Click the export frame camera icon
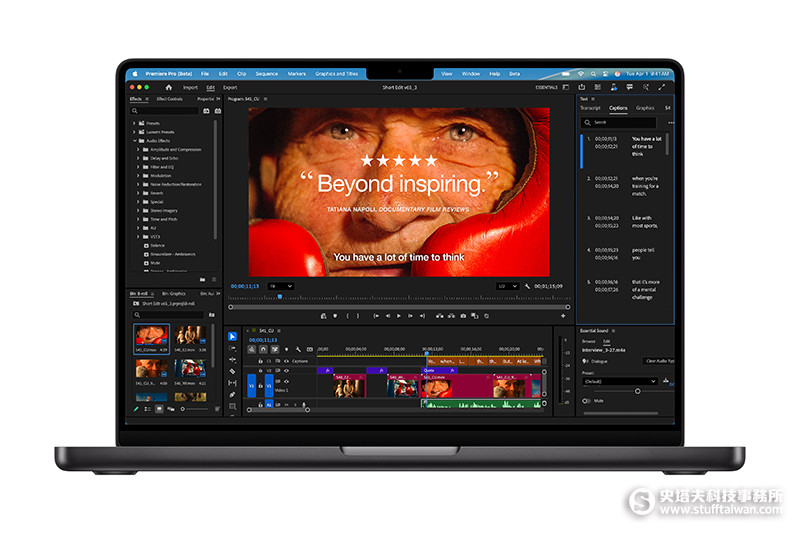Image resolution: width=800 pixels, height=533 pixels. 462,316
